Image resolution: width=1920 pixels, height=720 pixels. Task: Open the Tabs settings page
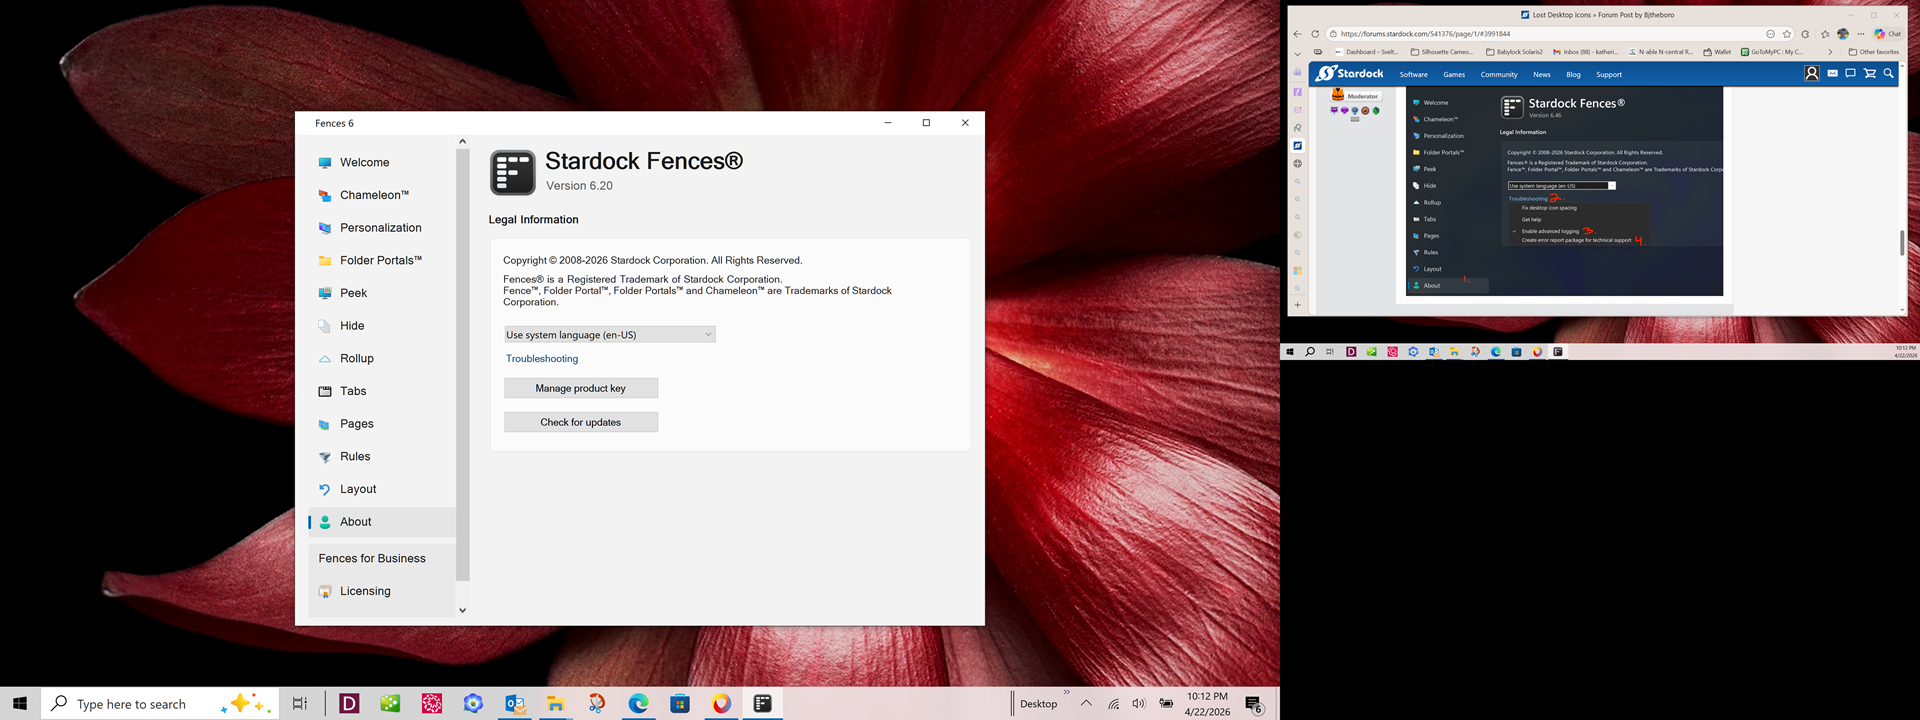pyautogui.click(x=382, y=391)
